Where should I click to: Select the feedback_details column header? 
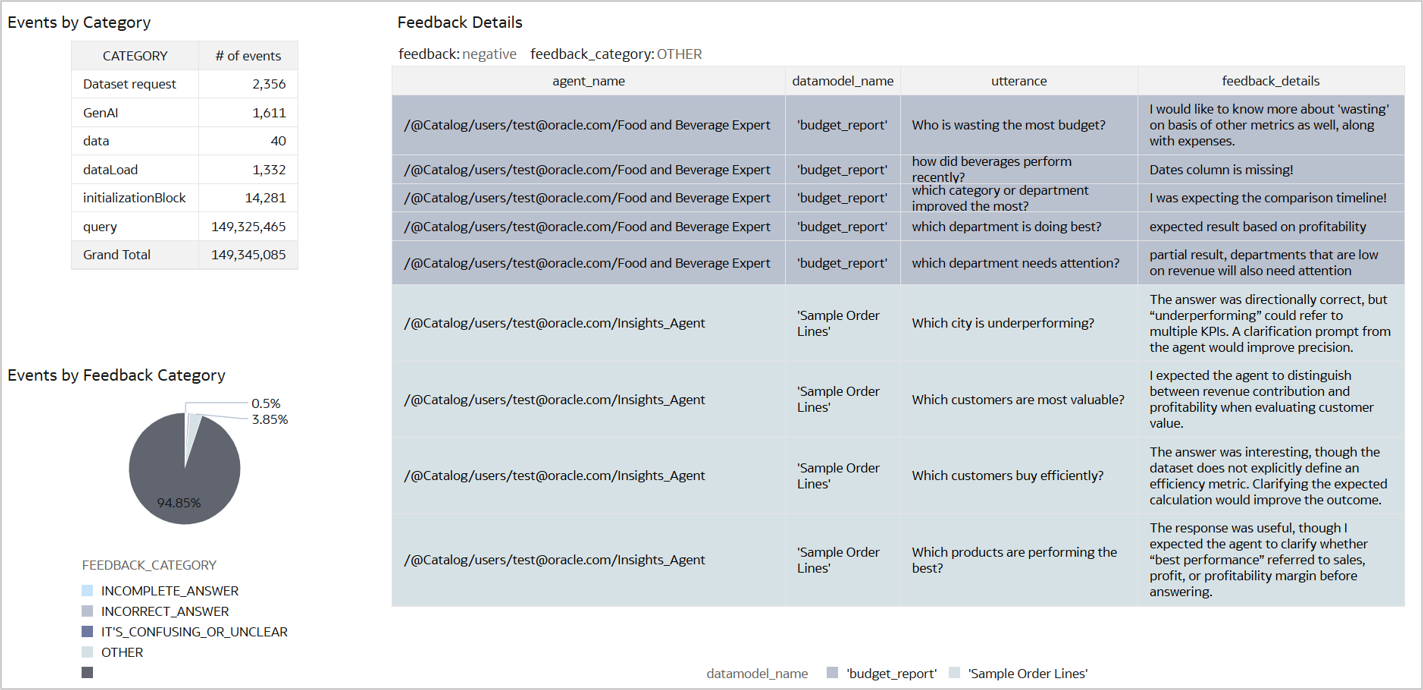coord(1271,81)
